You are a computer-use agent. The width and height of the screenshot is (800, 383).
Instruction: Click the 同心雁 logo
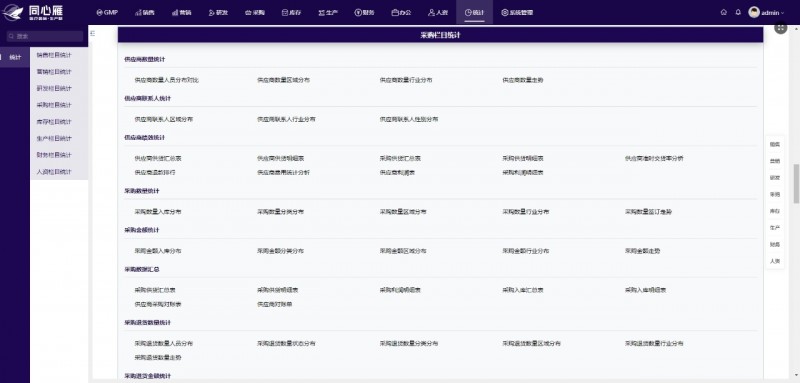click(x=33, y=12)
